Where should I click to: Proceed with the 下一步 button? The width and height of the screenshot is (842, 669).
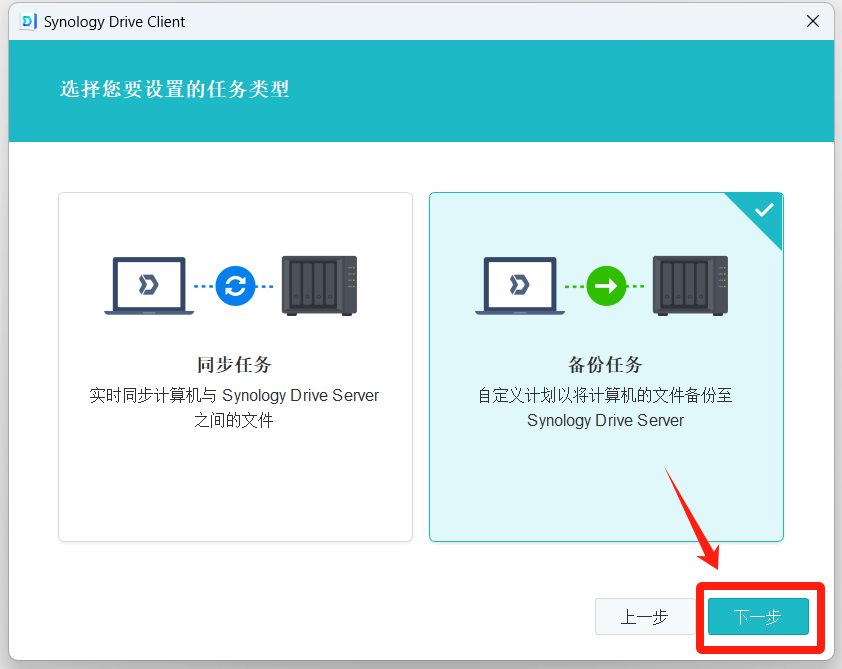(758, 617)
